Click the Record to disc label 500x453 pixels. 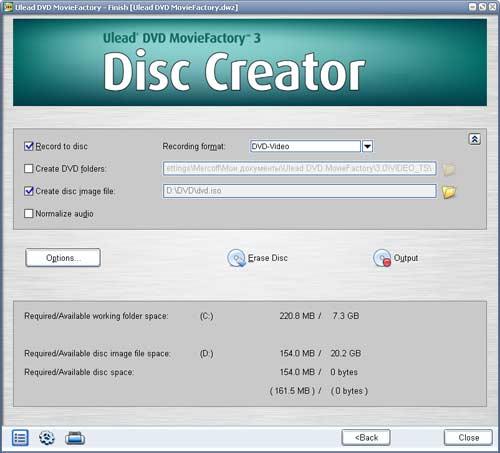(61, 146)
